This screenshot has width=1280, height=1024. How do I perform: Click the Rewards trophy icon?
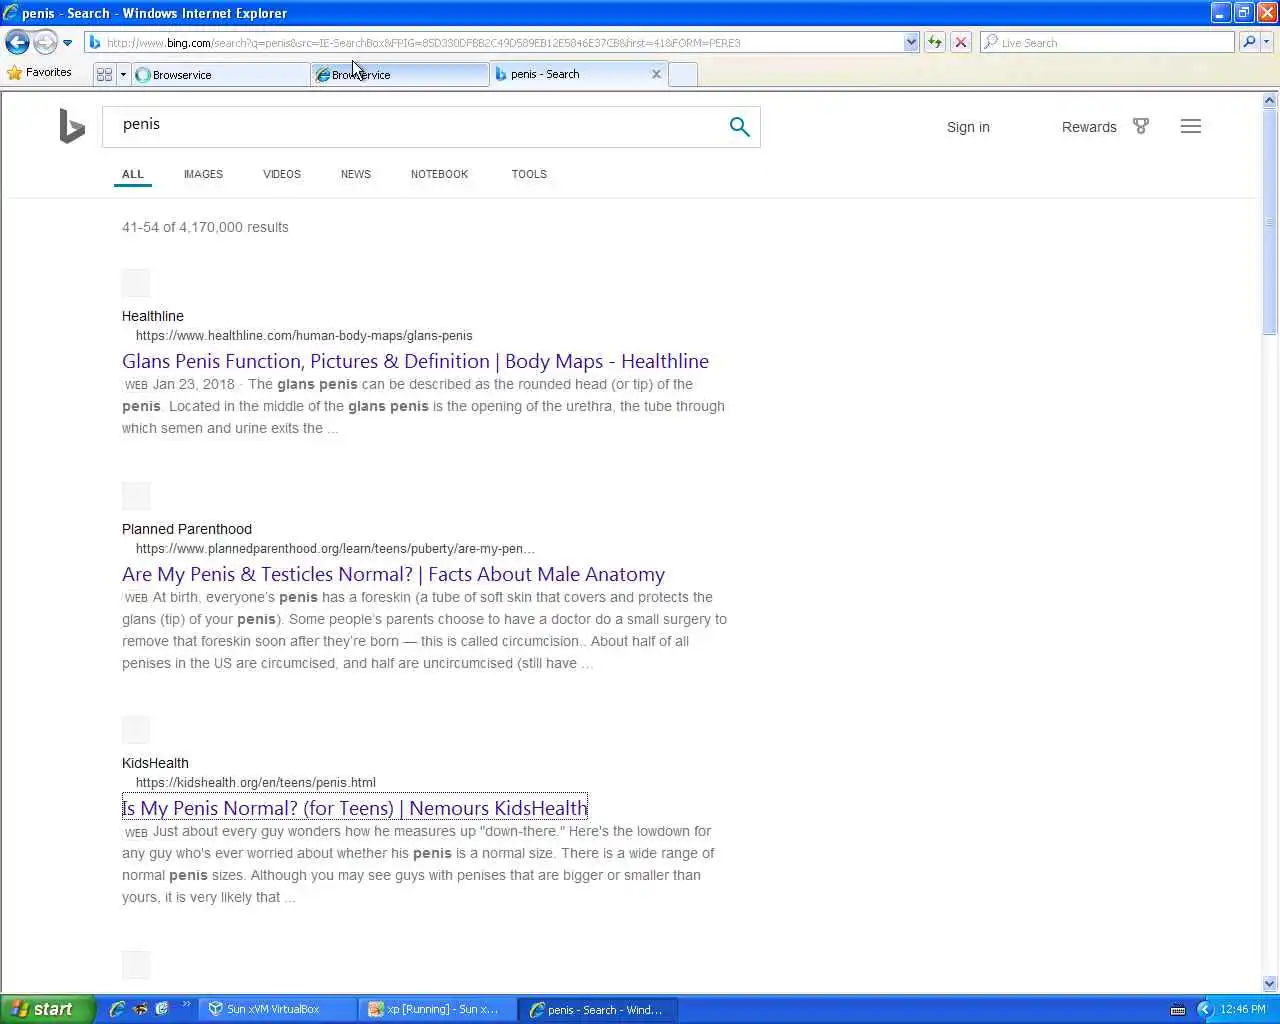click(1141, 126)
